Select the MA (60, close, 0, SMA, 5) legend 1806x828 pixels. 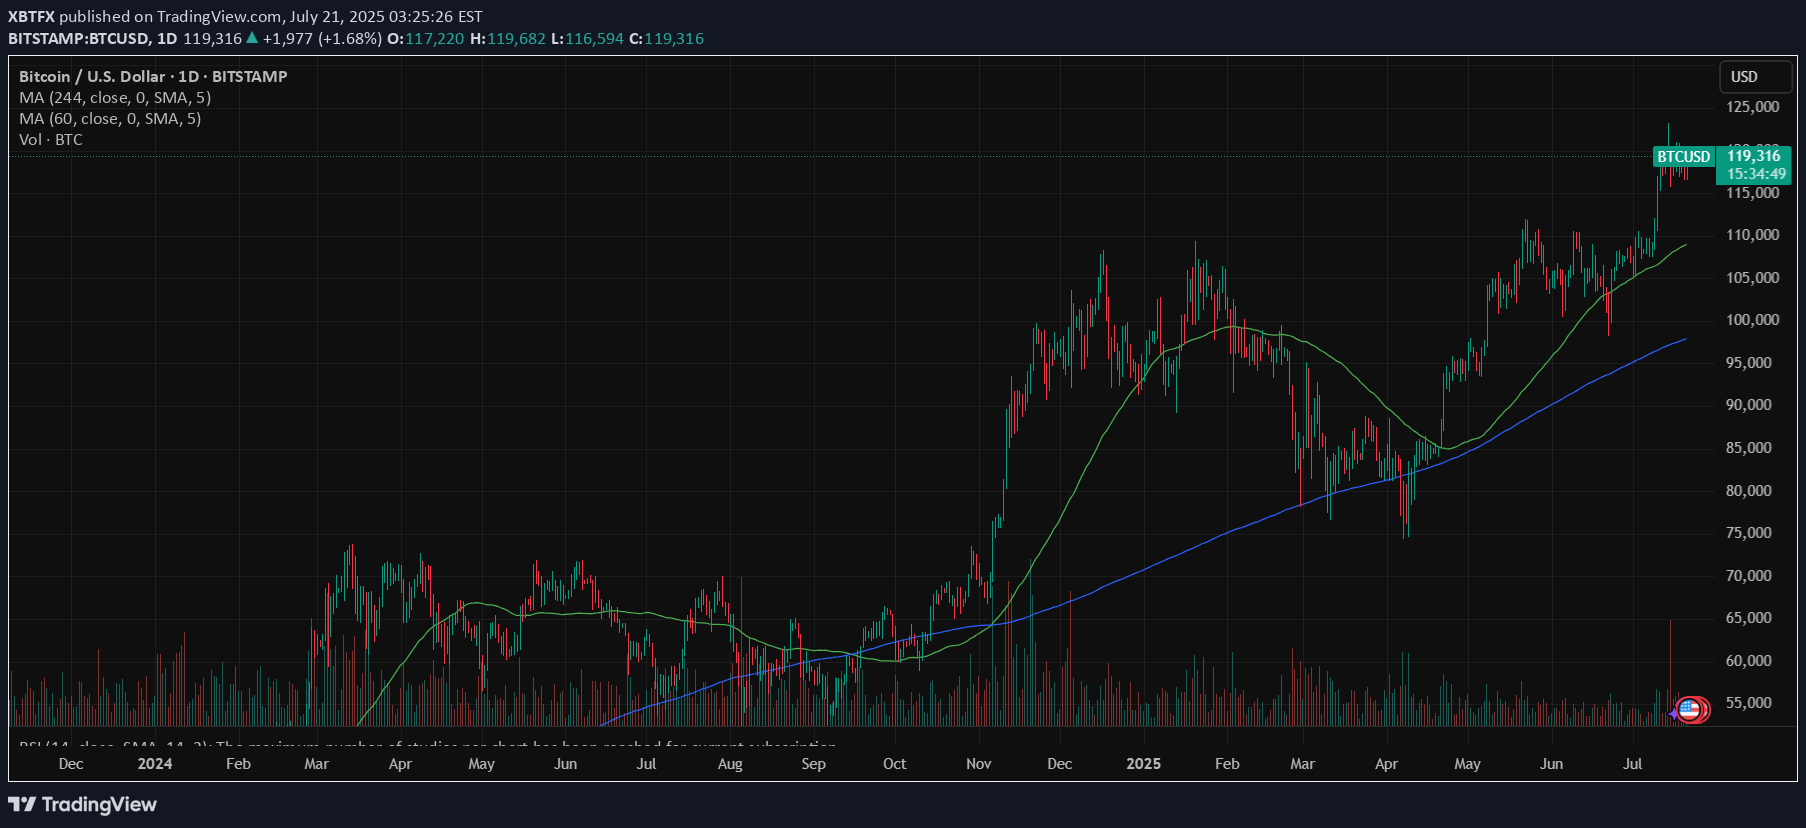[x=110, y=119]
